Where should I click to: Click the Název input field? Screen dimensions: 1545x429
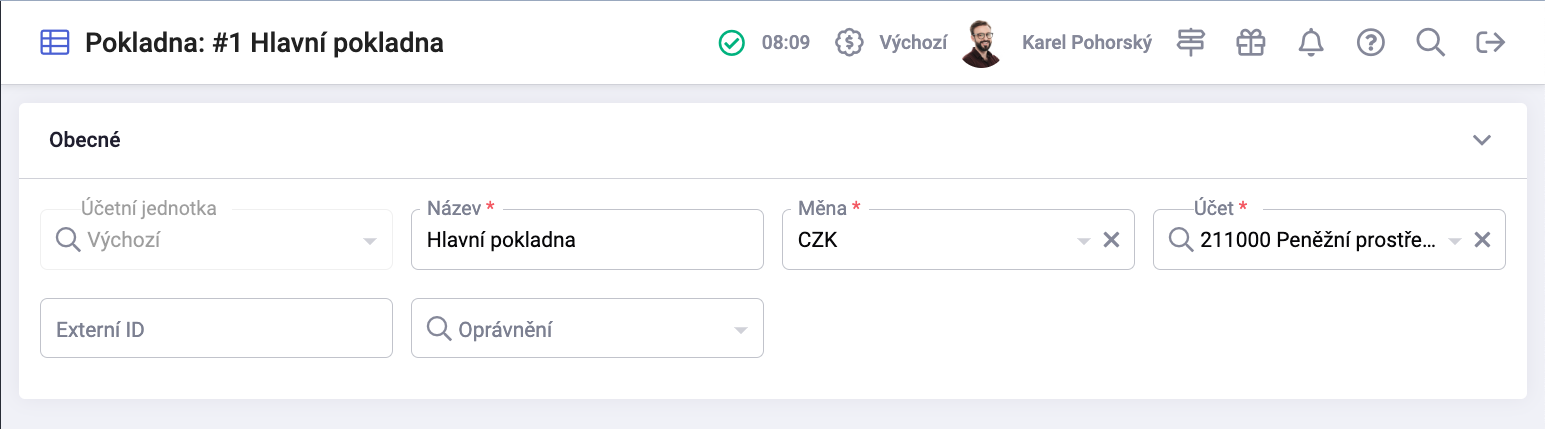pos(587,239)
